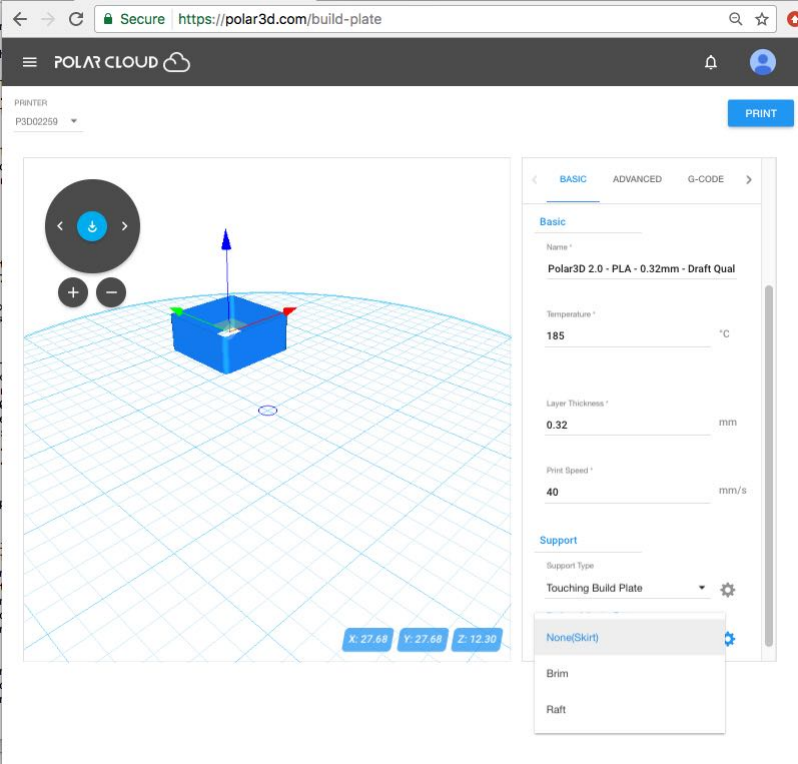This screenshot has height=764, width=798.
Task: Zoom out with the minus button
Action: [x=111, y=292]
